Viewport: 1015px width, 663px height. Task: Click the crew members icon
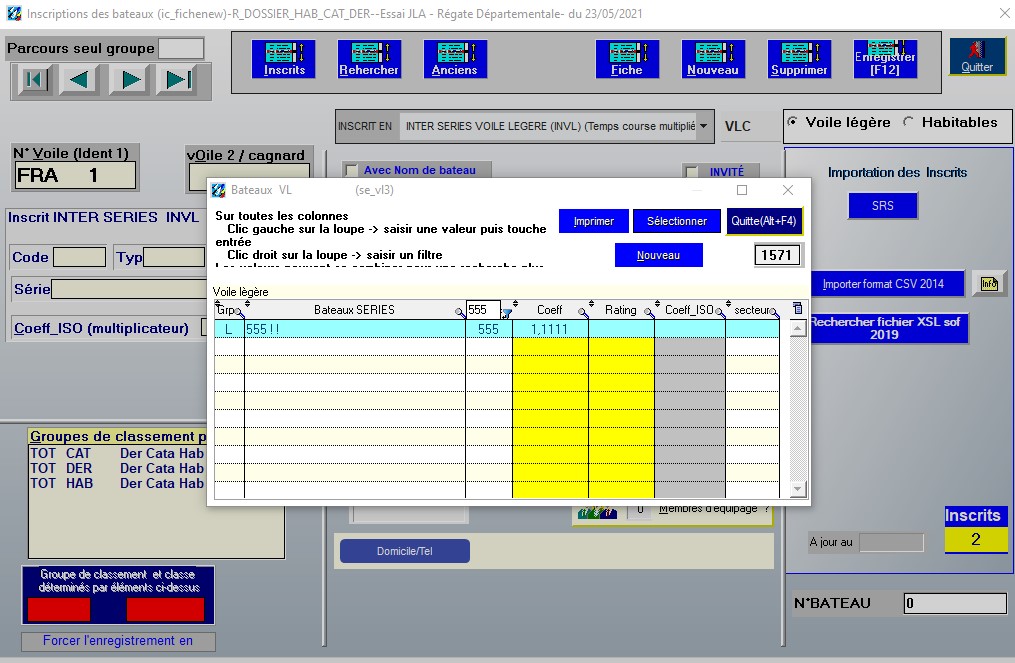click(x=597, y=513)
